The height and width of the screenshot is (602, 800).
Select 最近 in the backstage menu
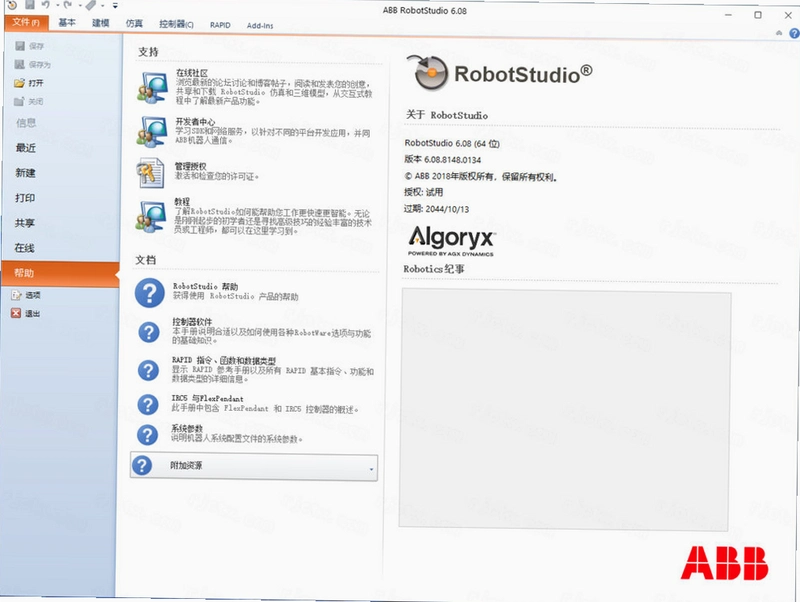click(26, 148)
